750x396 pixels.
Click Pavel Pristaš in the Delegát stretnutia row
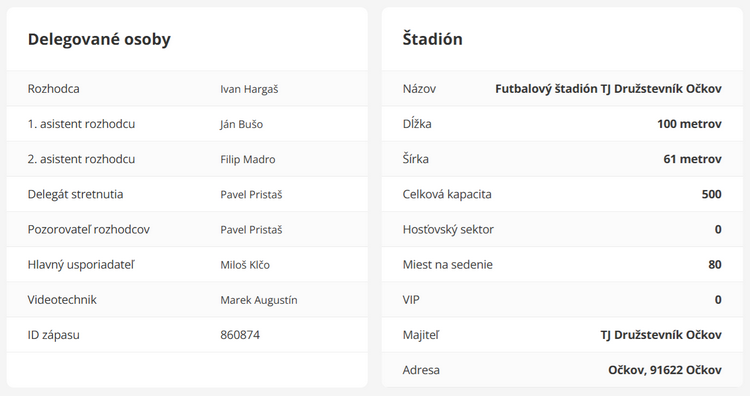pos(251,195)
